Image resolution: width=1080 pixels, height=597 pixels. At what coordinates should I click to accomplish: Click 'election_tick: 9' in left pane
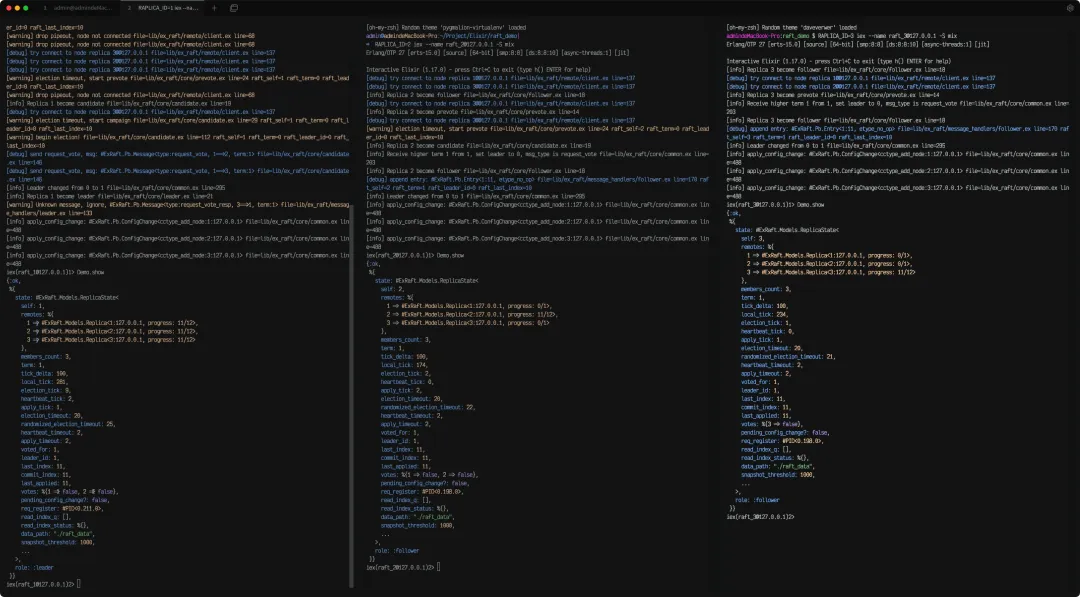click(45, 390)
